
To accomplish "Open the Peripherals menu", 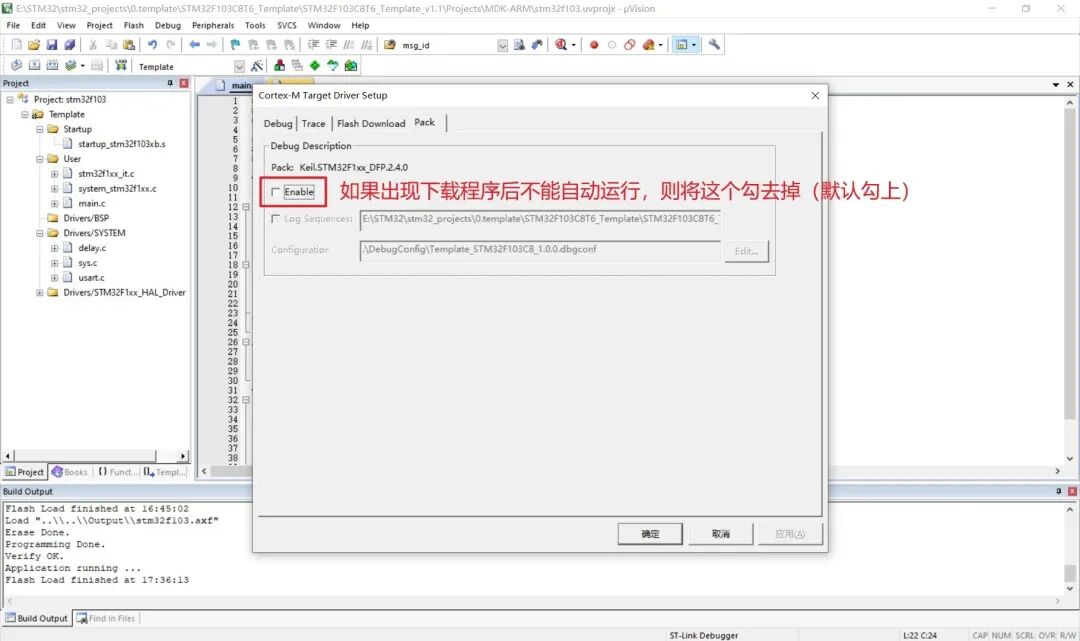I will (x=212, y=25).
